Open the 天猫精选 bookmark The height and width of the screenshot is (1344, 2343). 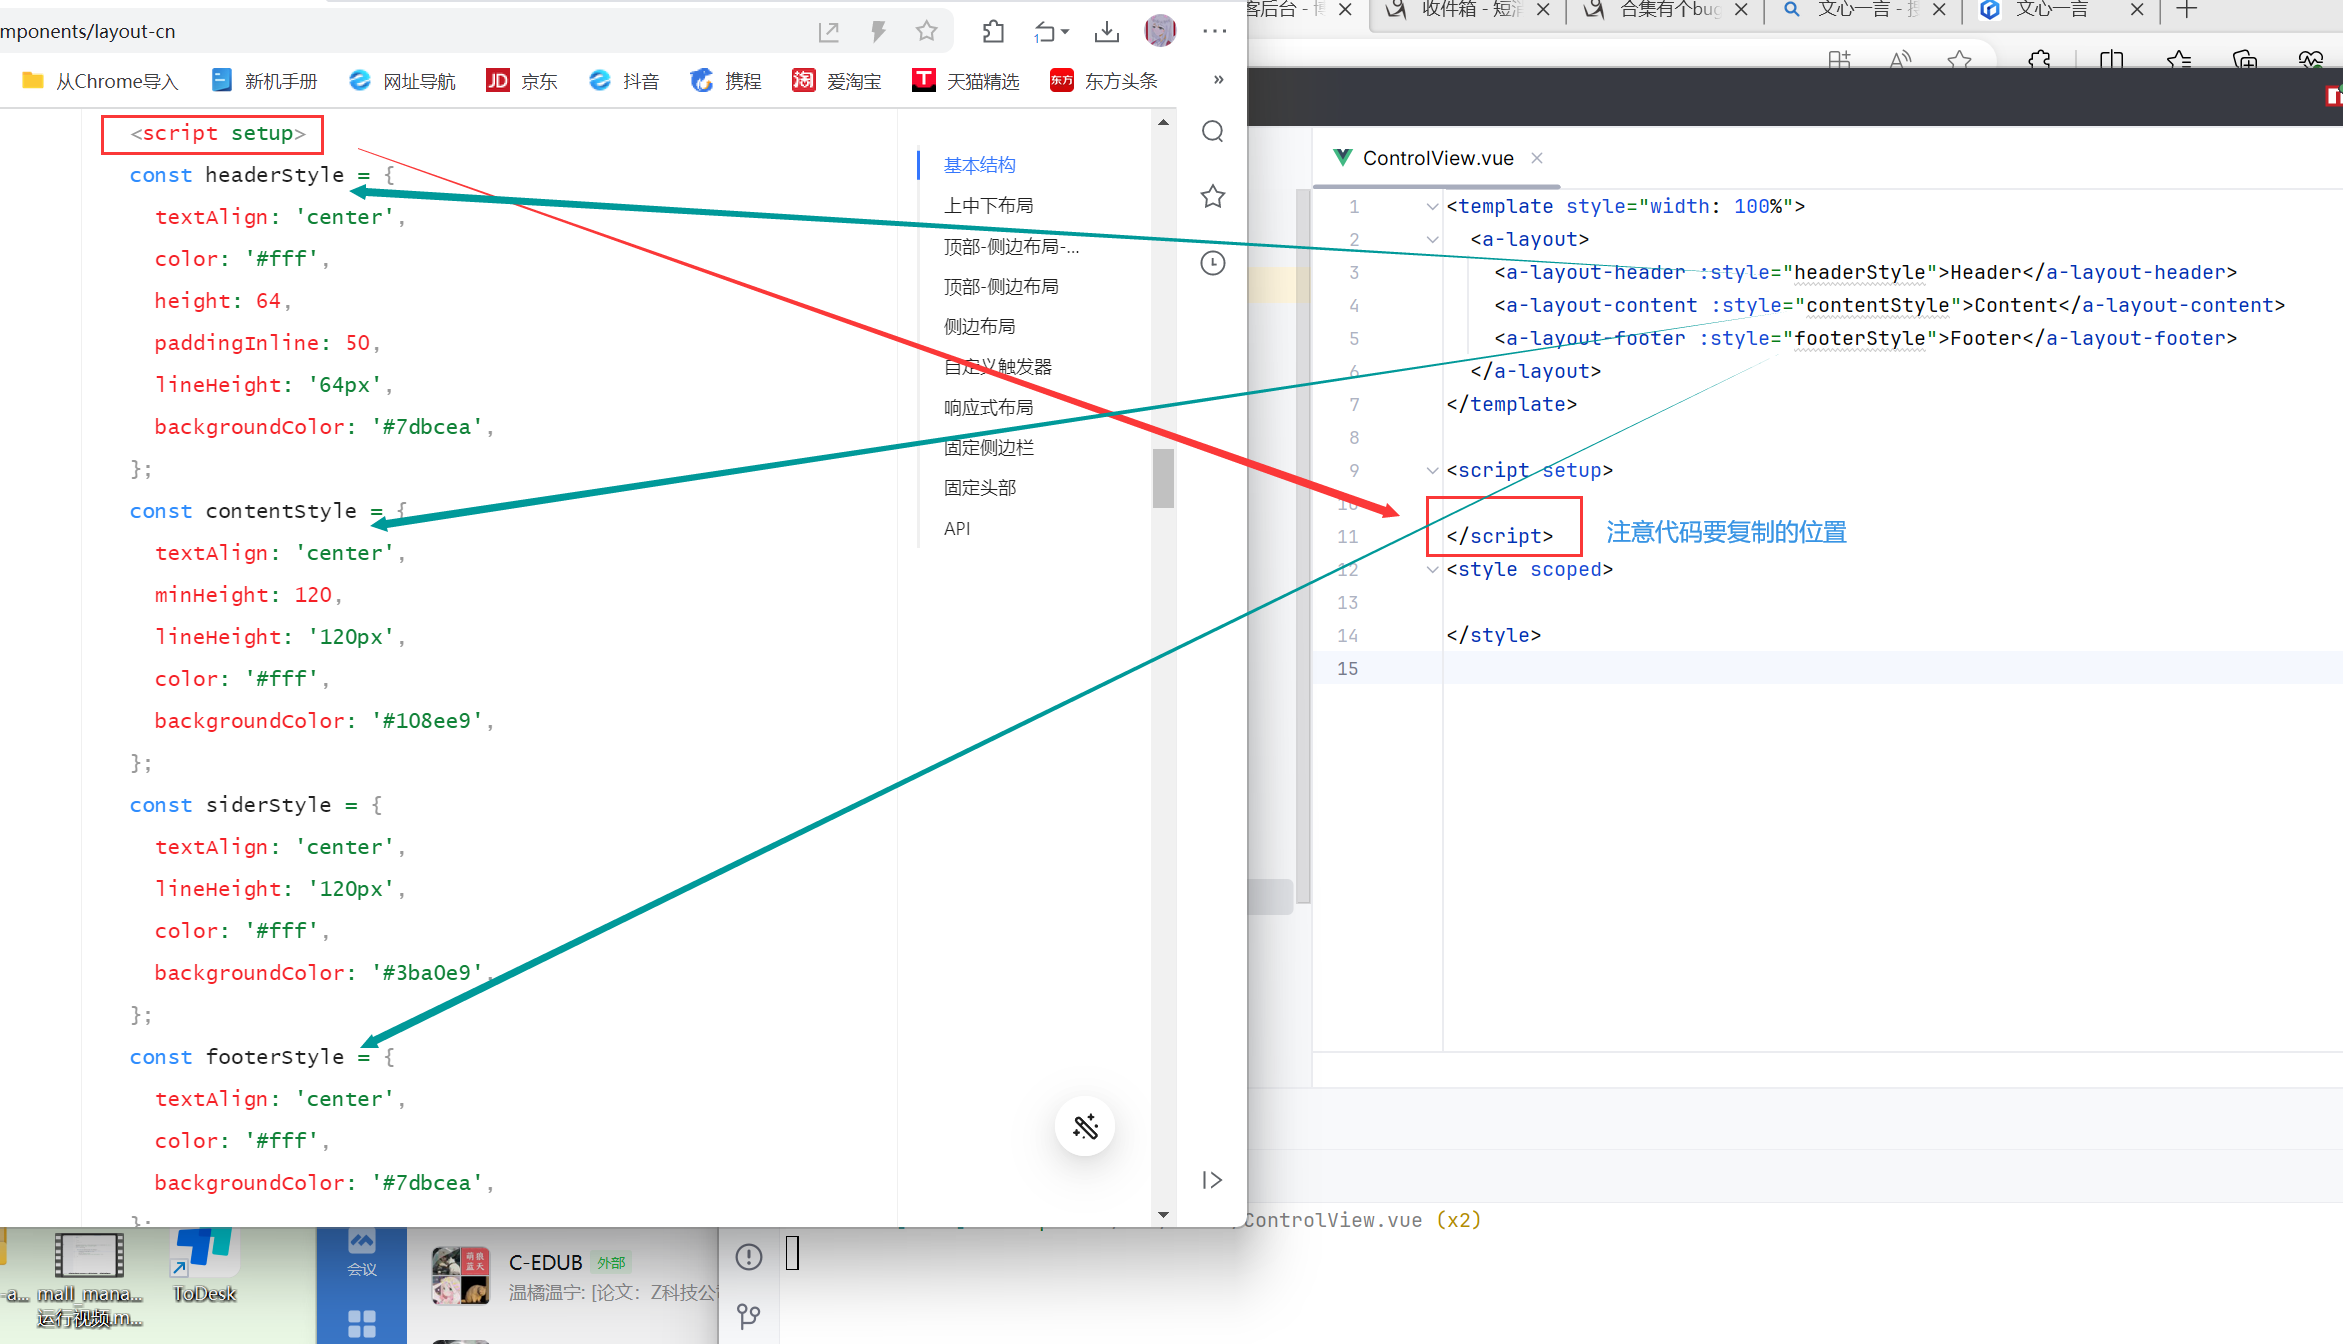pos(966,81)
